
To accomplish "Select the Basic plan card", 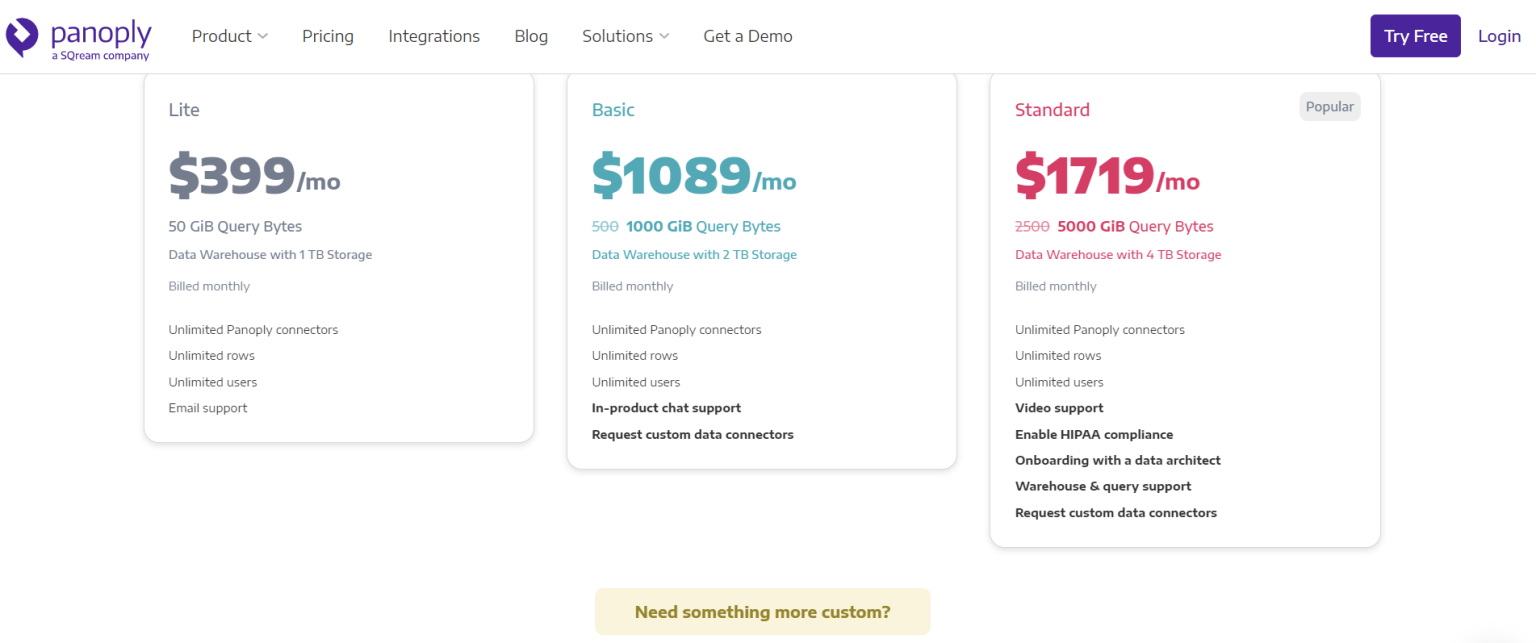I will pyautogui.click(x=762, y=270).
